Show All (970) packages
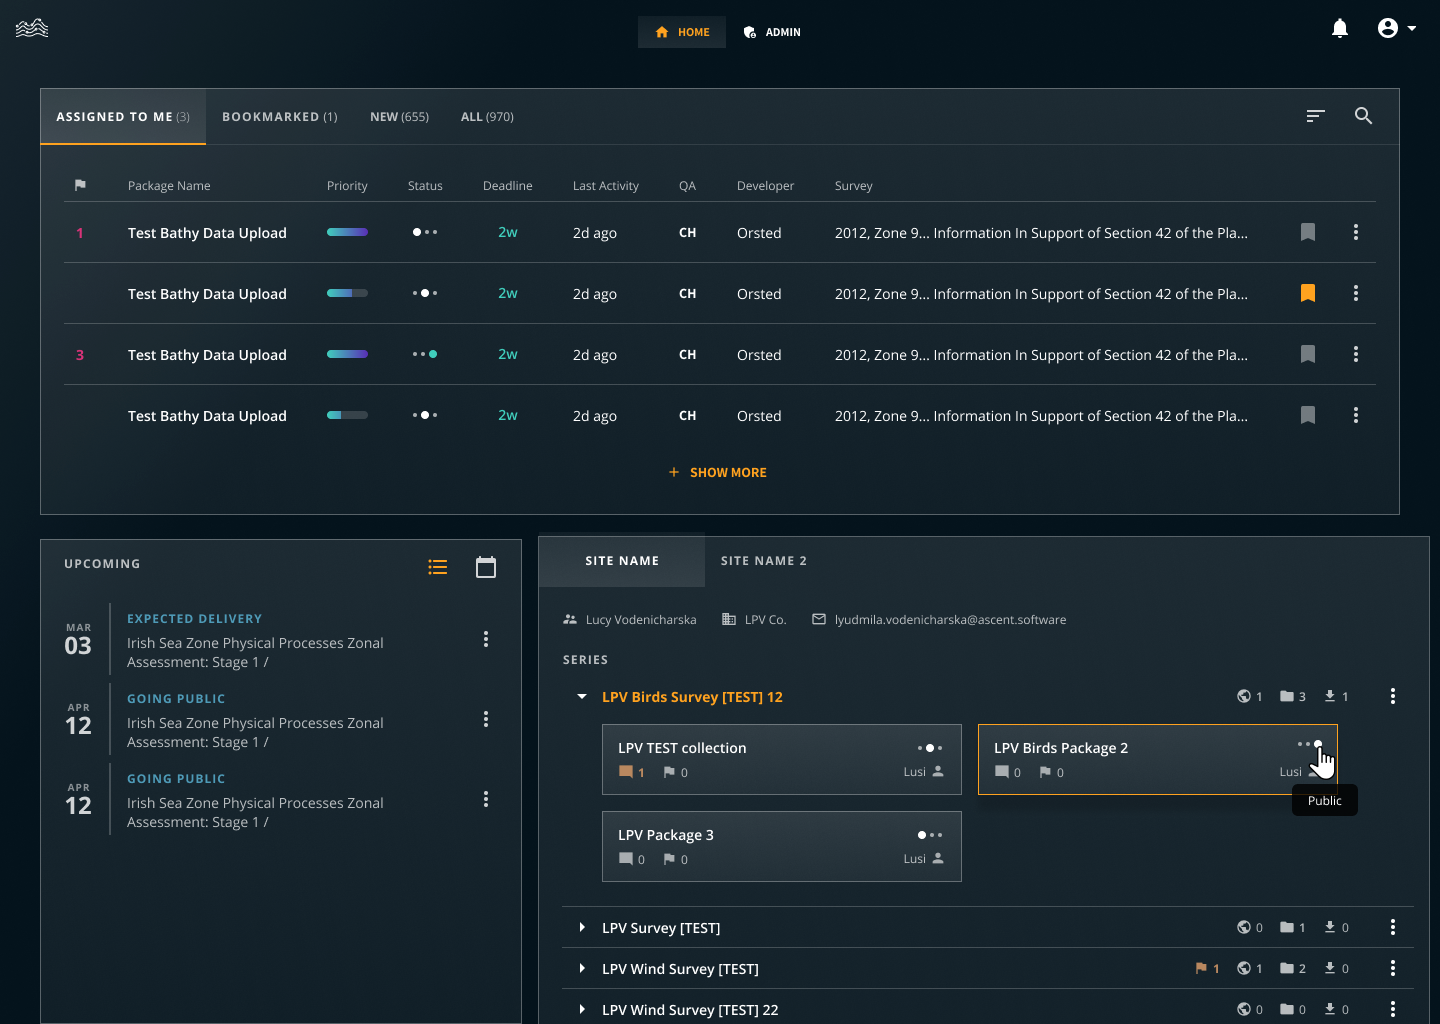 (x=487, y=117)
